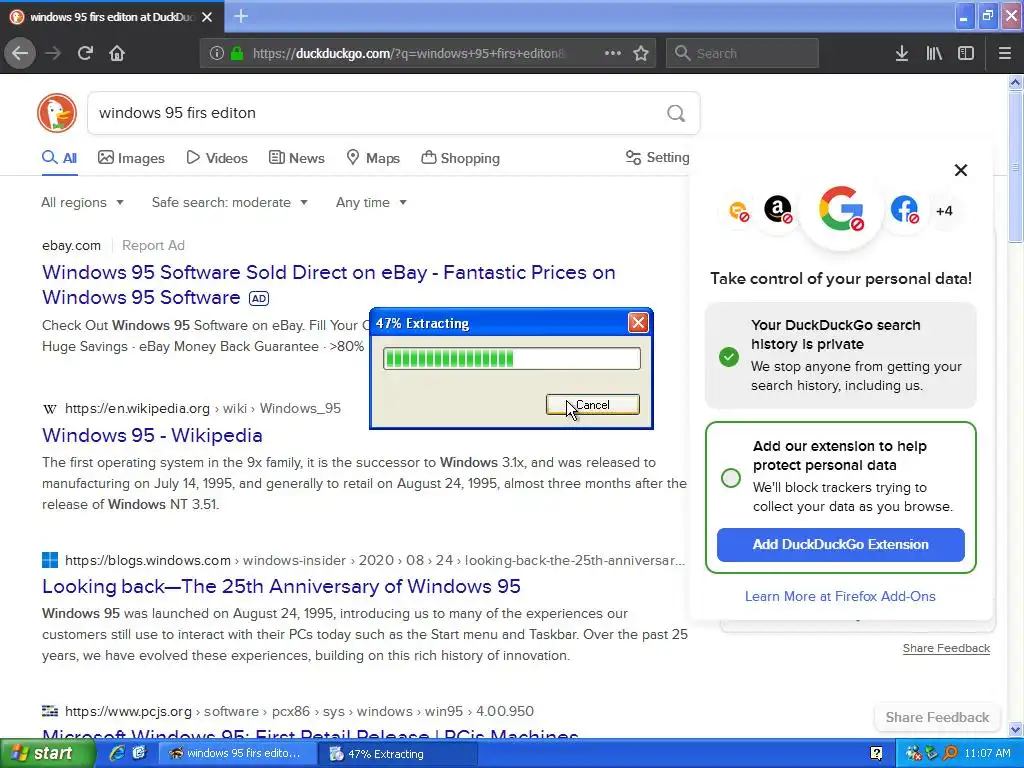Click the page scrollbar up arrow
The image size is (1024, 768).
click(x=1015, y=82)
